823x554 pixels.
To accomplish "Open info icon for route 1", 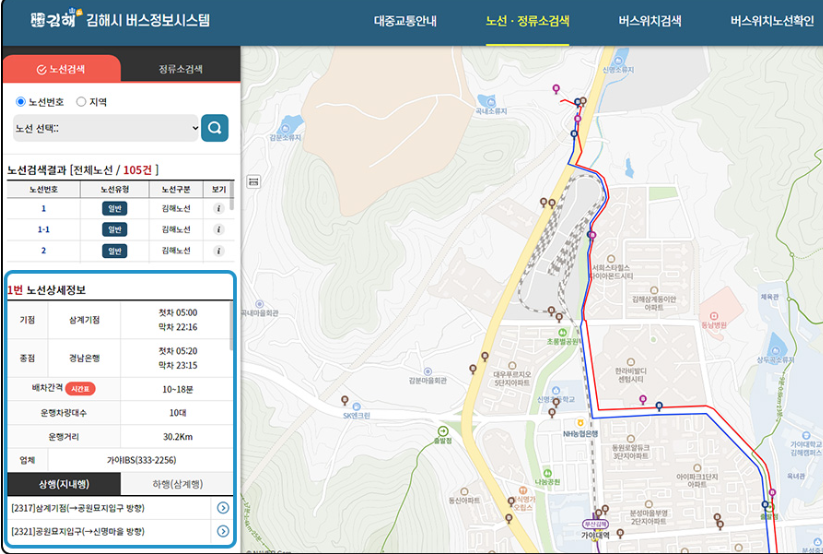I will pos(218,208).
